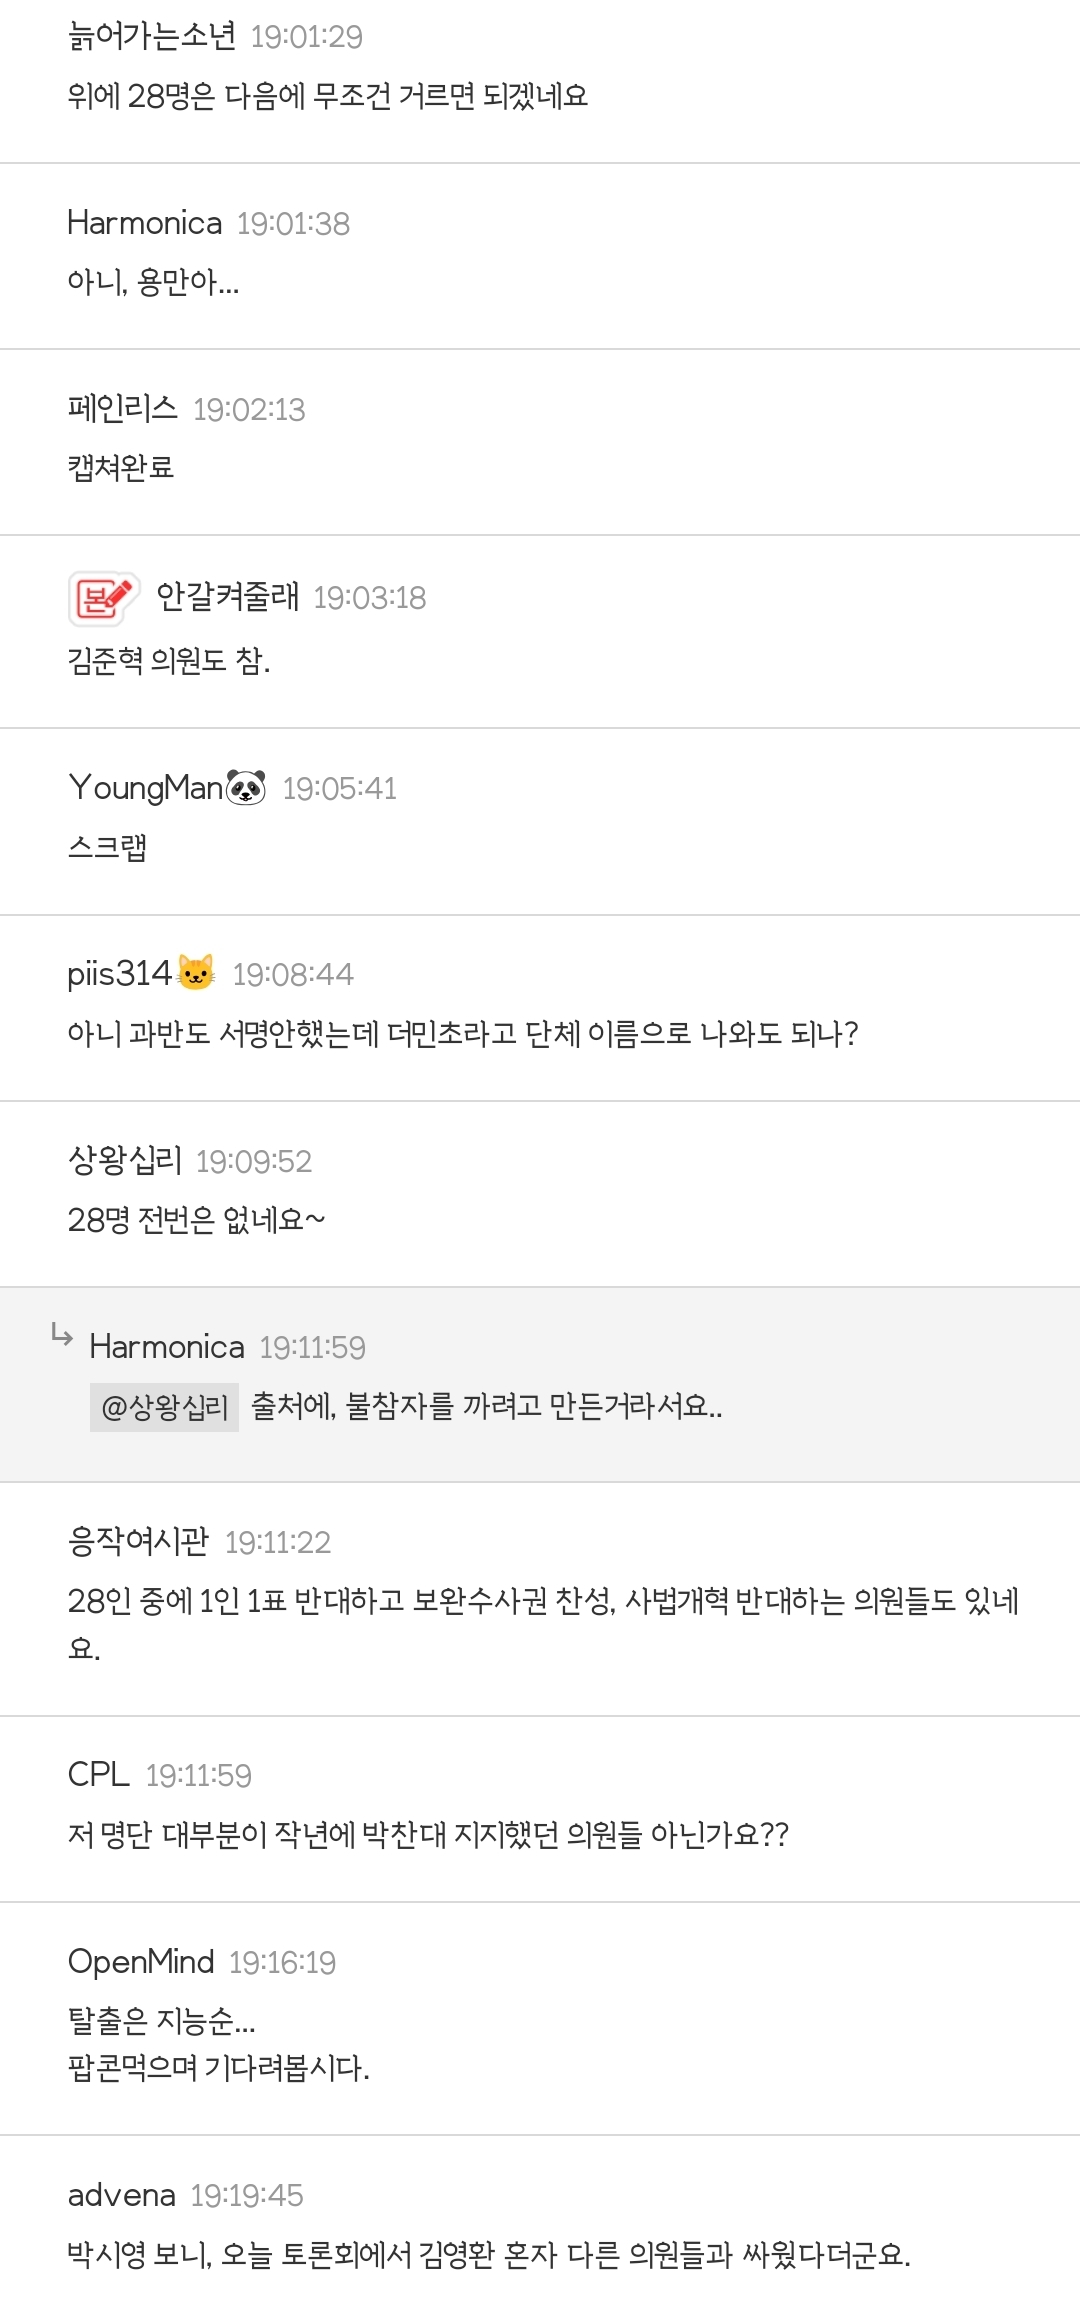
Task: Open the 안갈켜줄래 username
Action: [227, 596]
